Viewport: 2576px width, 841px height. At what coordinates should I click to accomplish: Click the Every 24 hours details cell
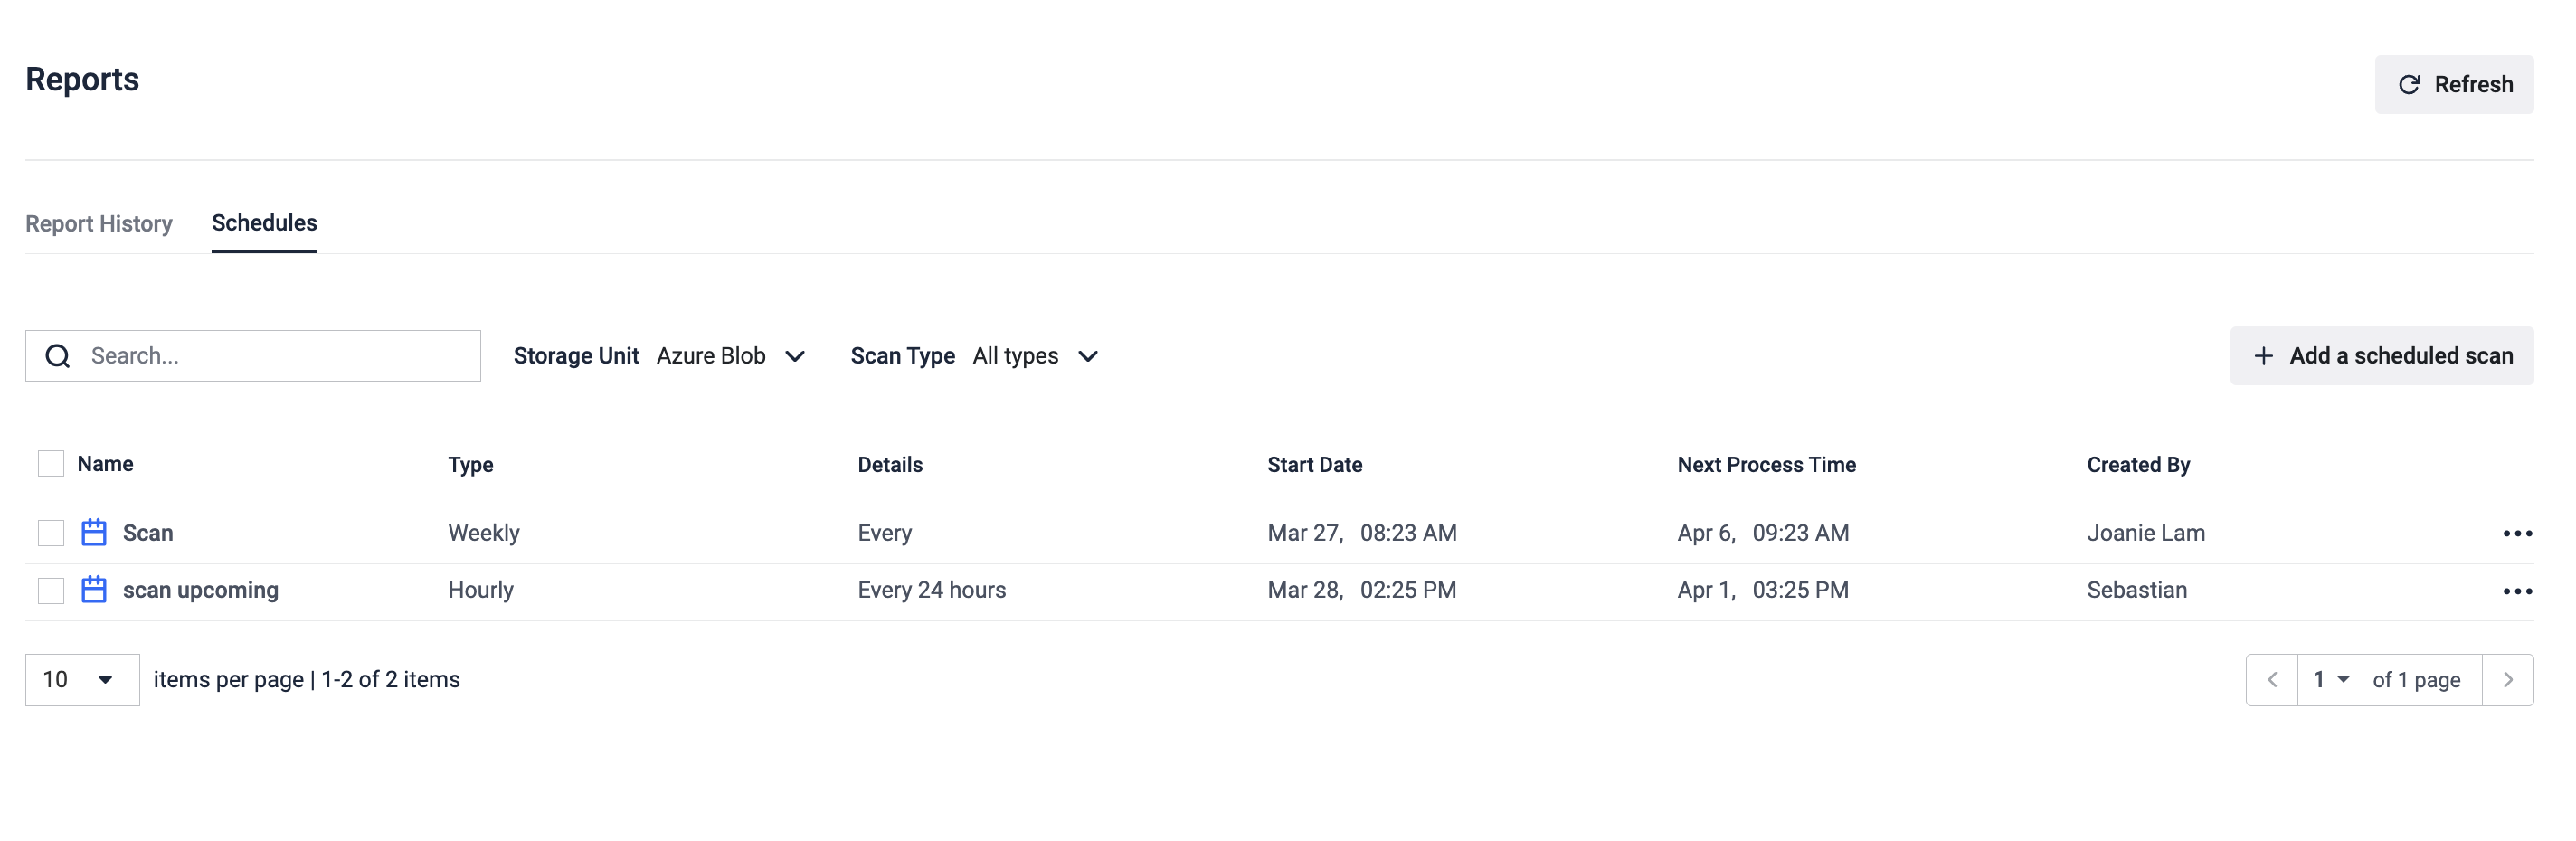click(x=932, y=590)
